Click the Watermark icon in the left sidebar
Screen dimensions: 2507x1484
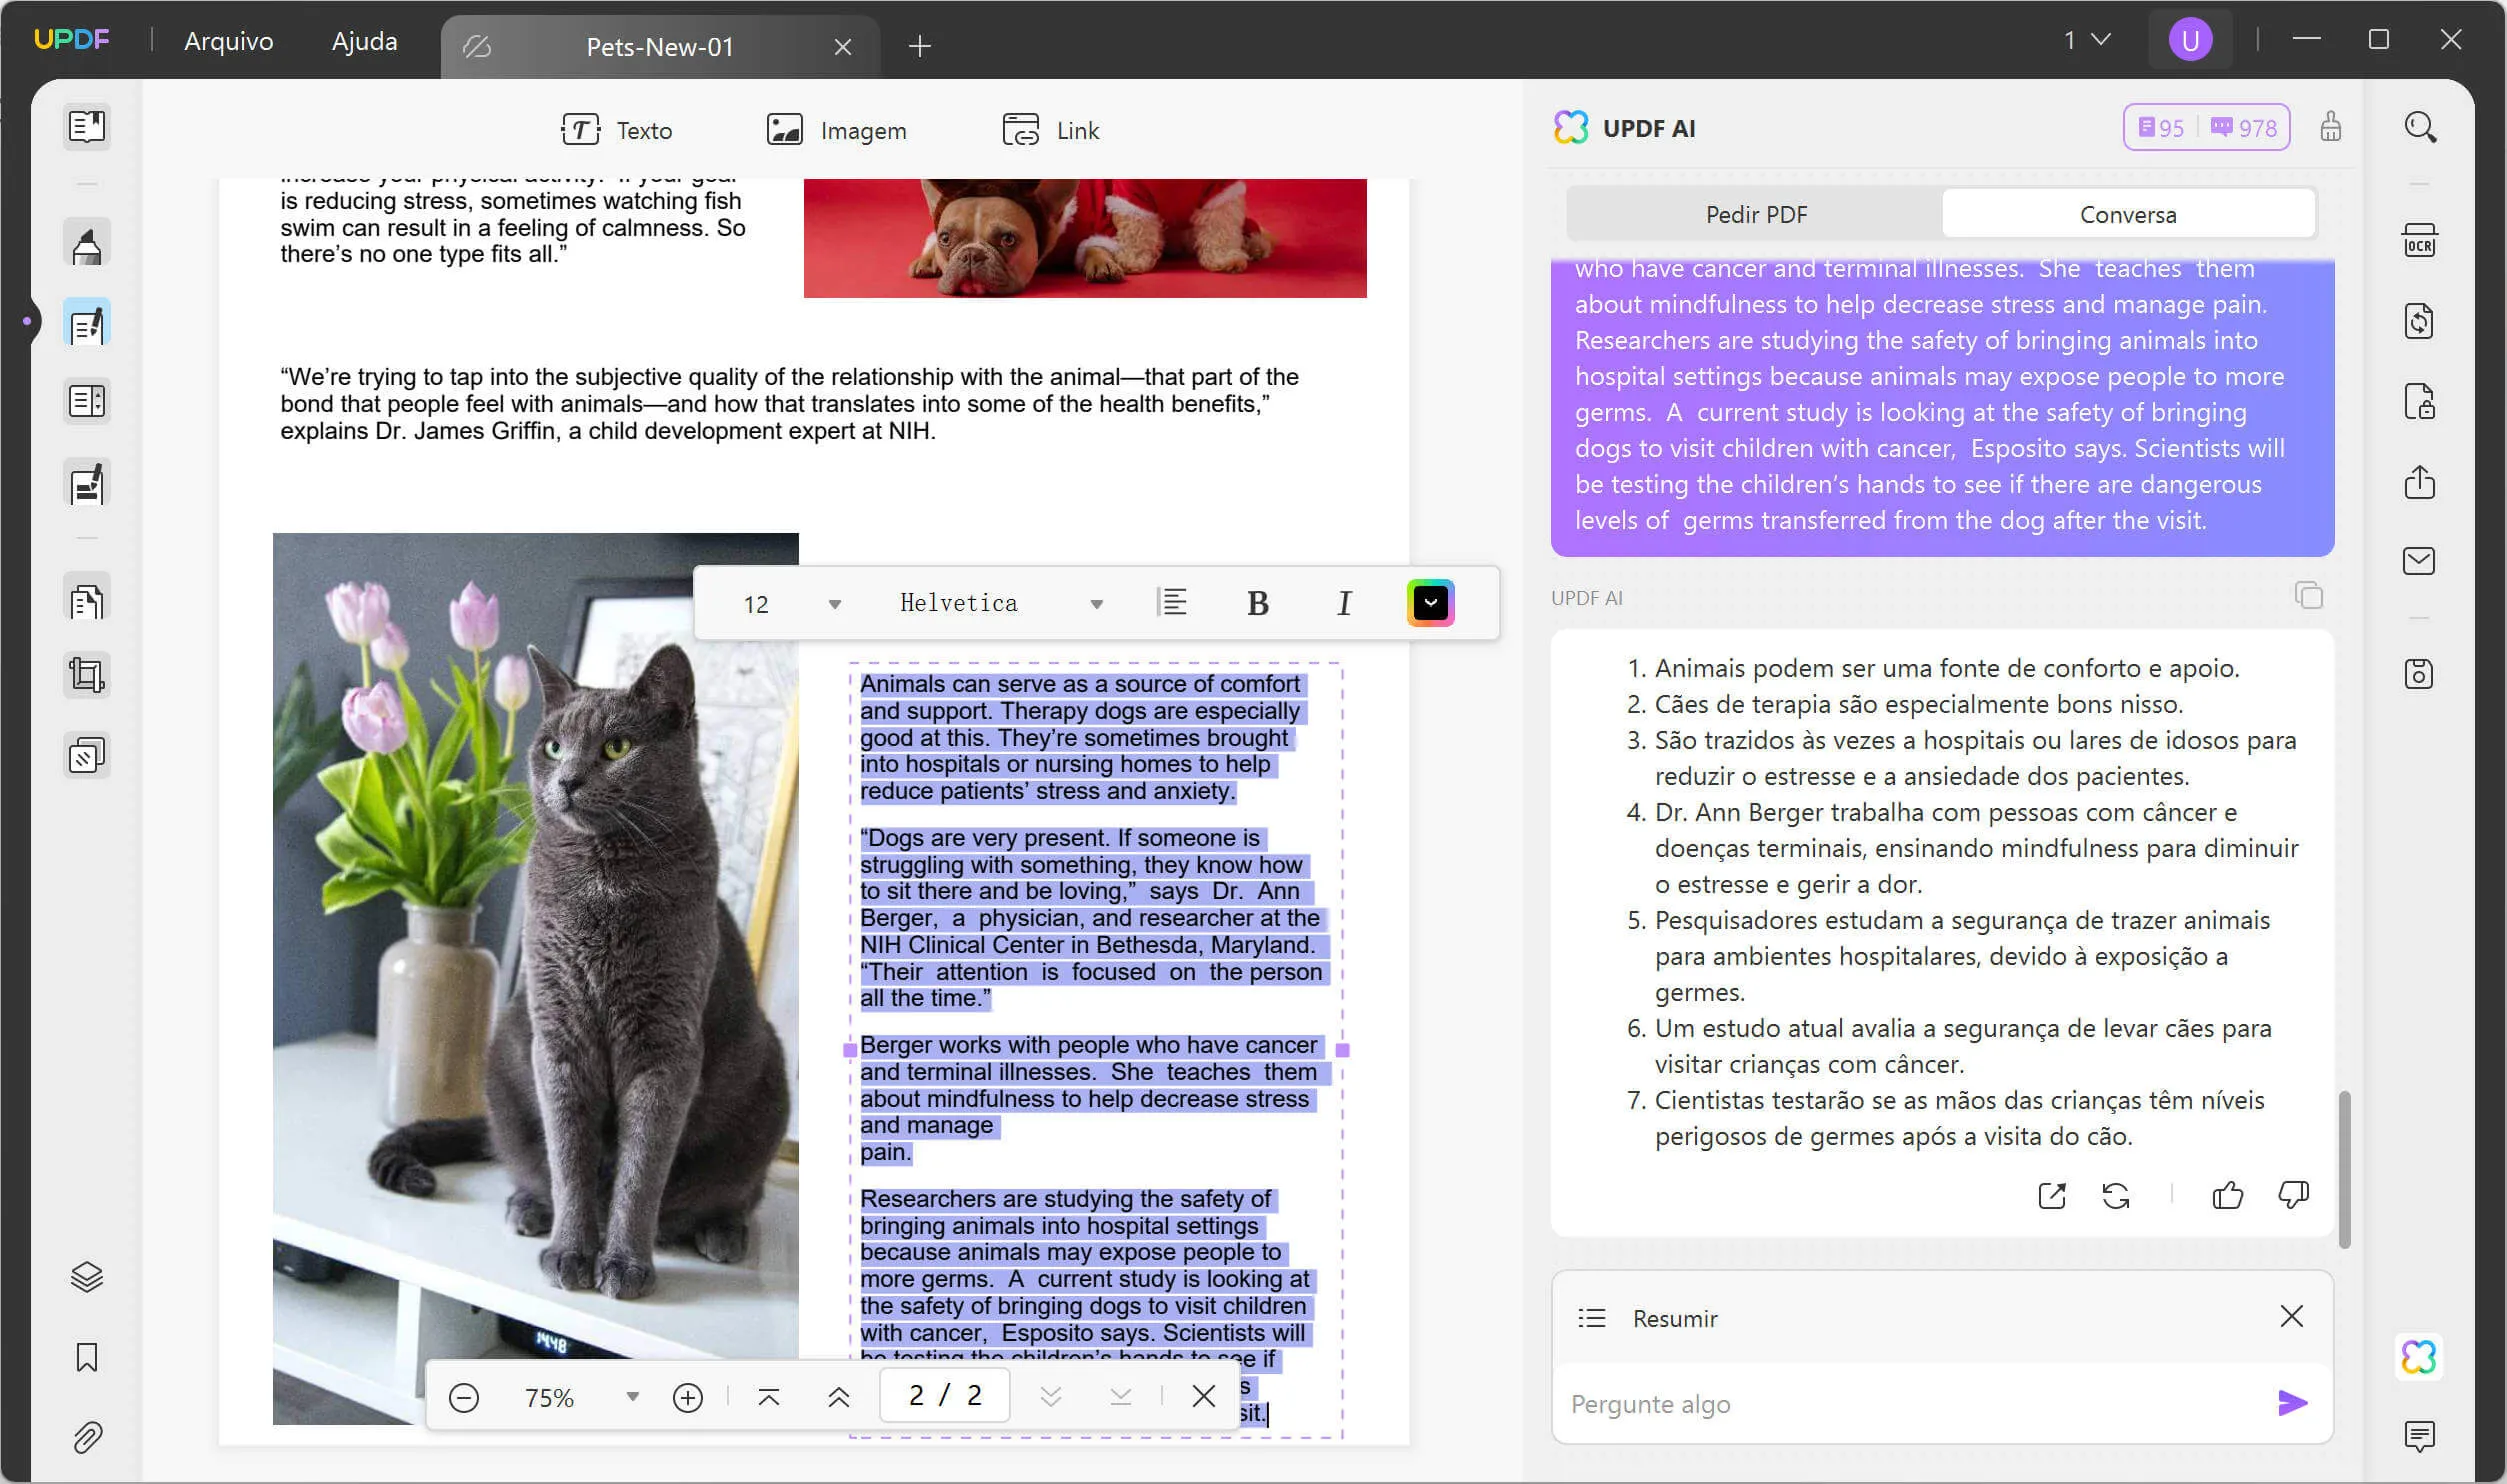click(x=87, y=754)
